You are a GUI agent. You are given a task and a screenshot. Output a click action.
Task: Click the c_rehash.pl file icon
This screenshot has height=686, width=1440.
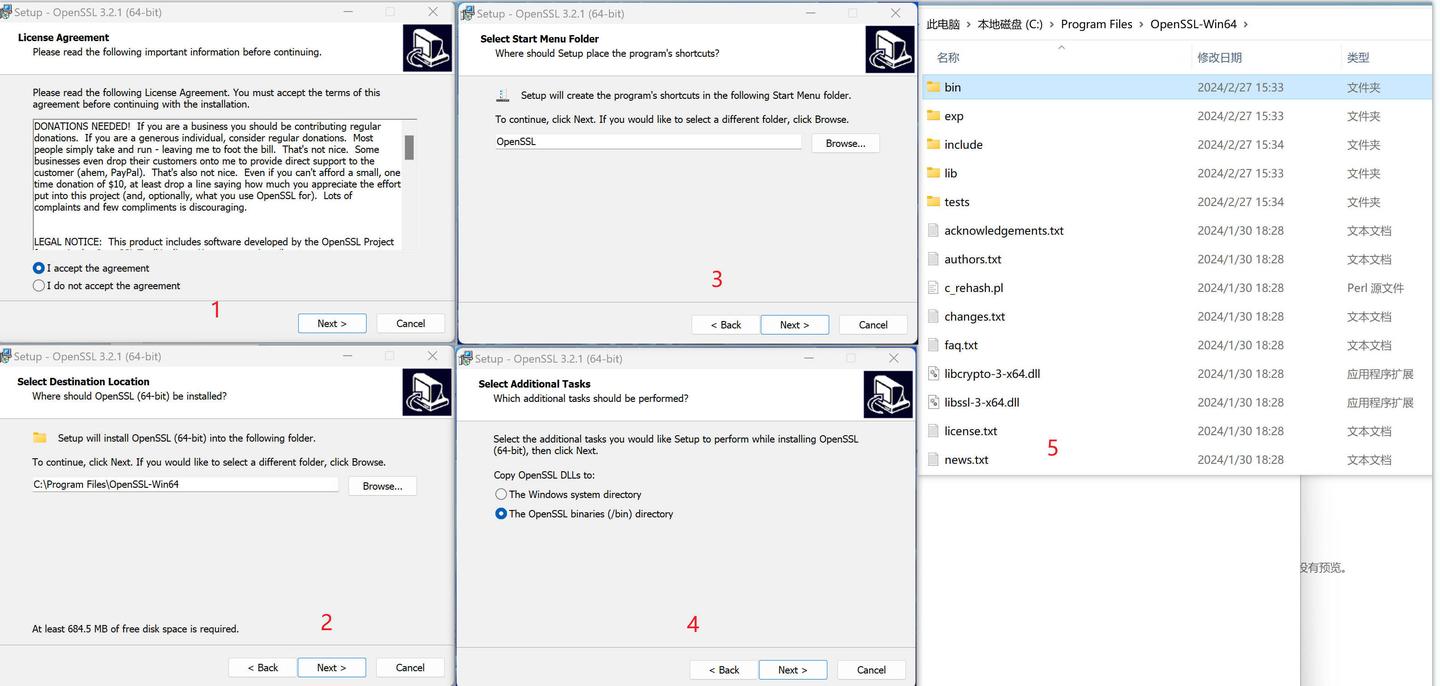coord(933,287)
